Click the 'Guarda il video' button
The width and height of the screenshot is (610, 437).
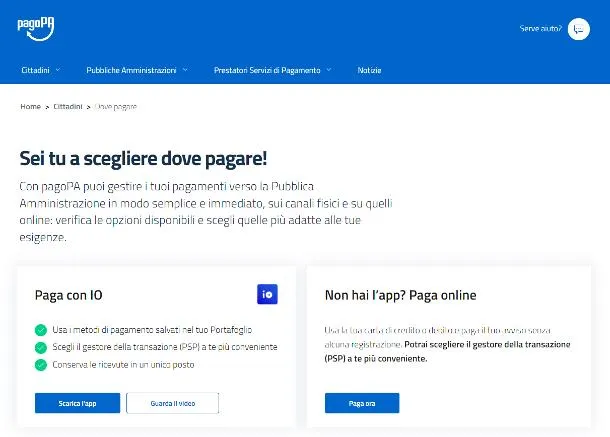tap(173, 403)
